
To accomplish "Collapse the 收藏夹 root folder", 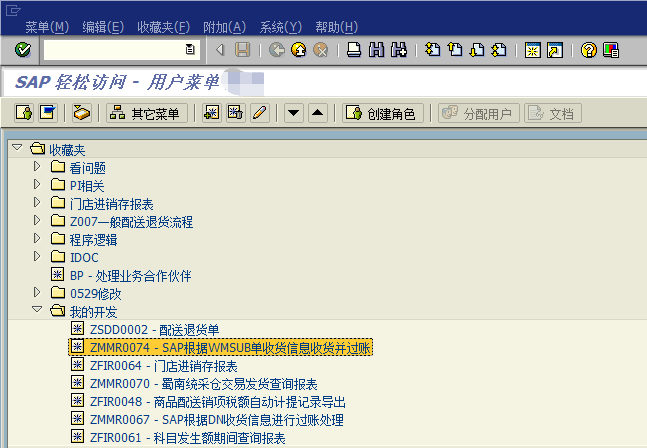I will coord(17,148).
